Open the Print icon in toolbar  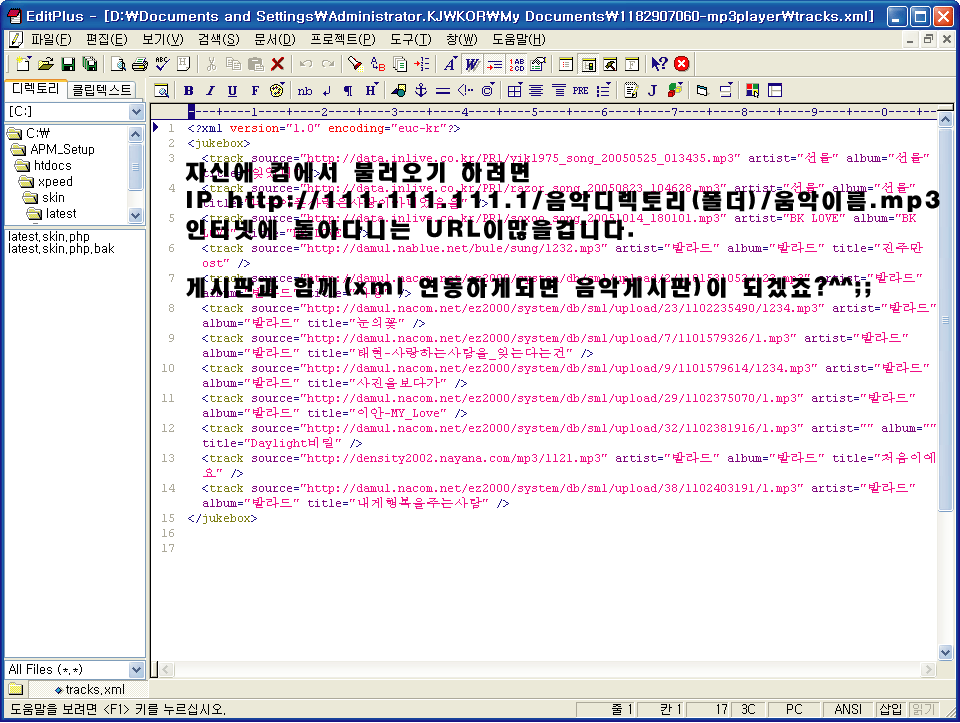(140, 64)
